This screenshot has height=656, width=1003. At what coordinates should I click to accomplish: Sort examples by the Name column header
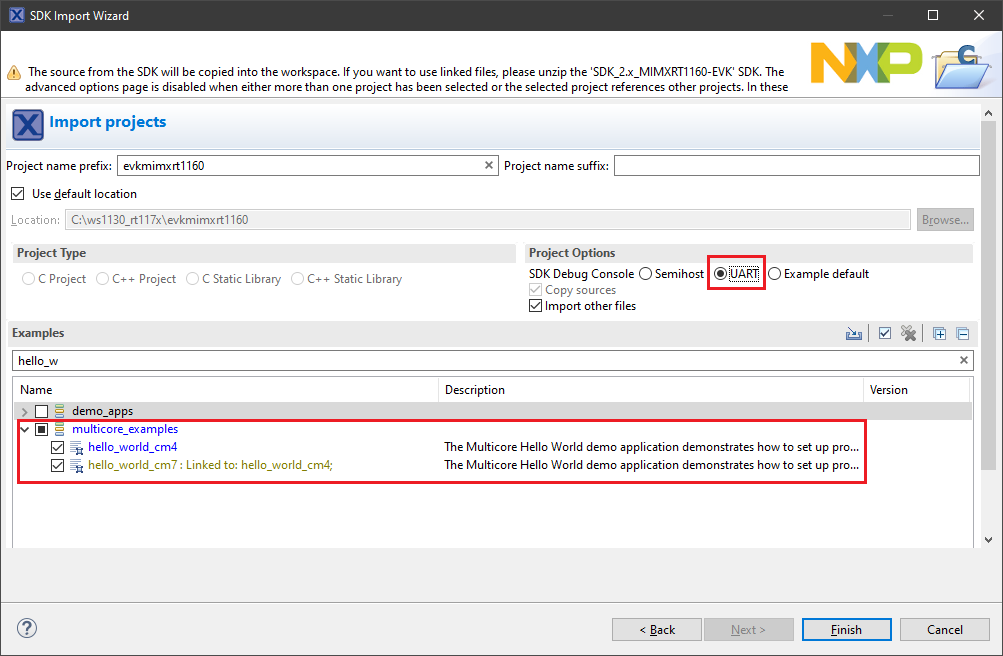tap(225, 390)
